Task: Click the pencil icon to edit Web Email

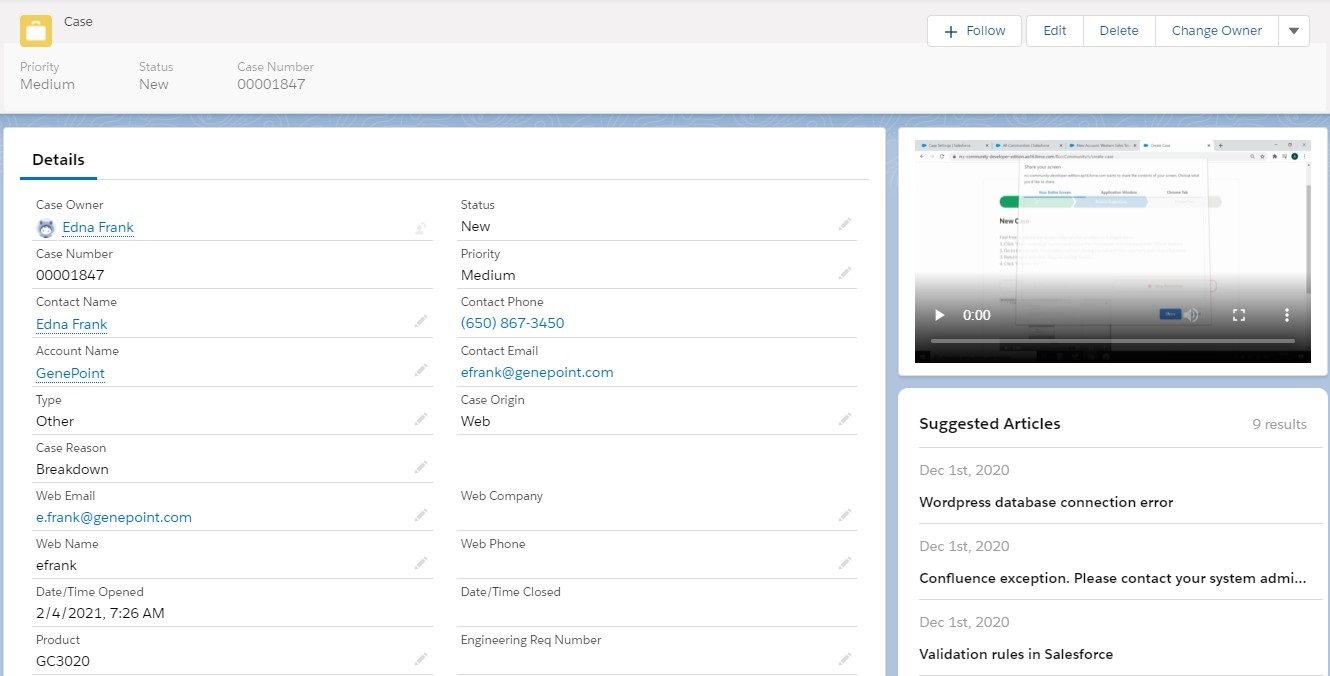Action: 421,515
